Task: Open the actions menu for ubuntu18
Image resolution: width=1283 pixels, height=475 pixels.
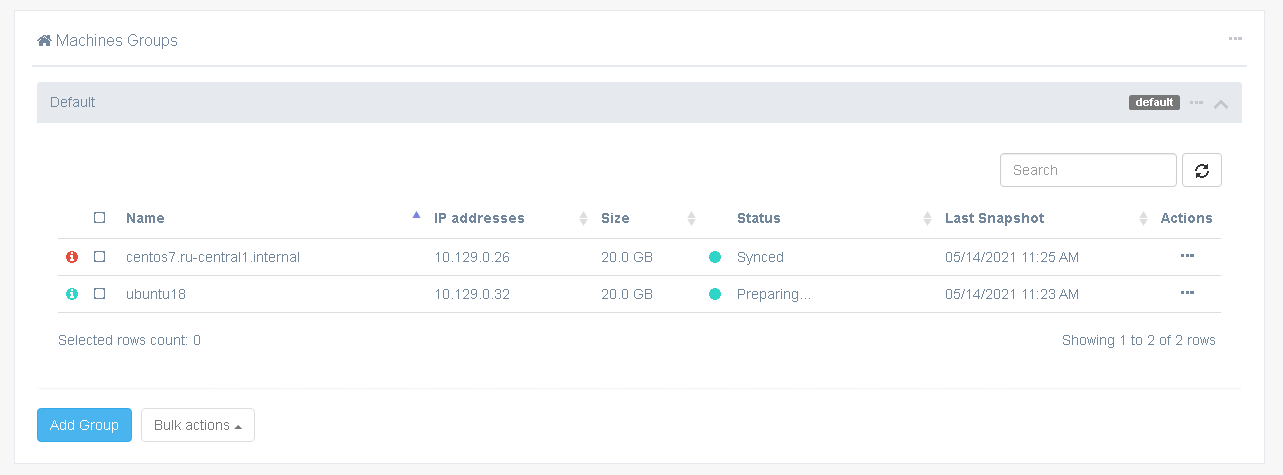Action: click(x=1187, y=293)
